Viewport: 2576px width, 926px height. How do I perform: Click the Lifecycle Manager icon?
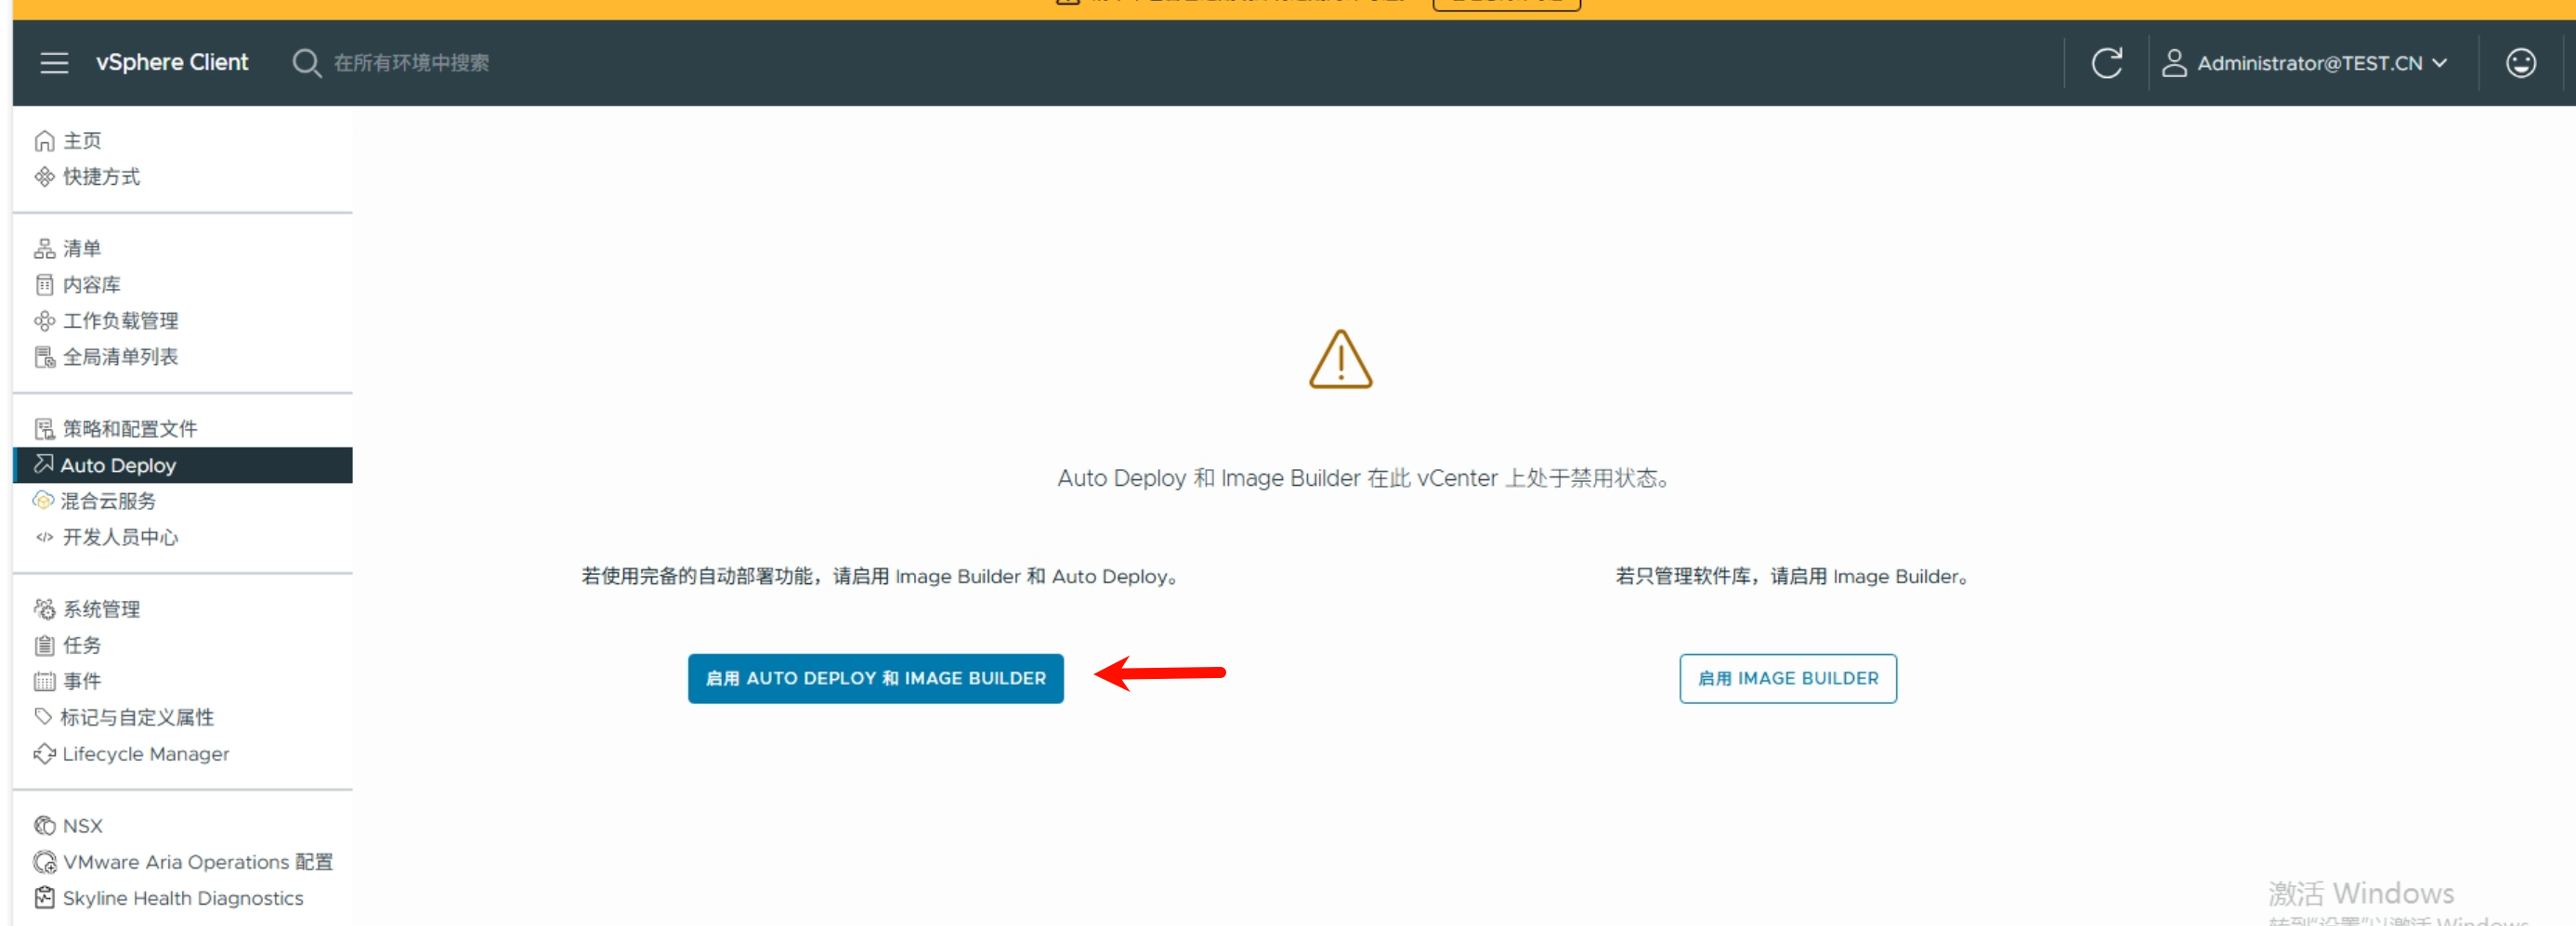44,753
